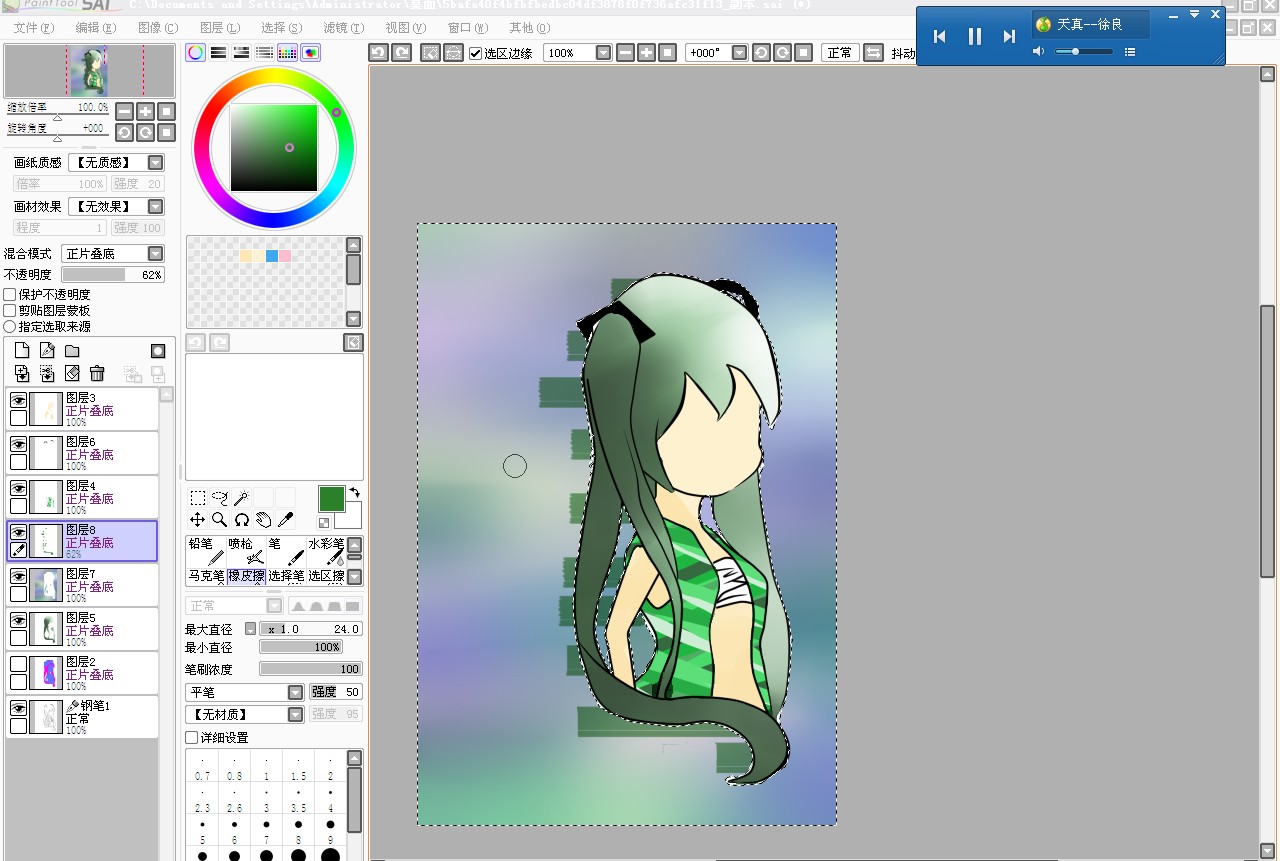Show hidden layer 图层2
Image resolution: width=1280 pixels, height=861 pixels.
tap(18, 664)
